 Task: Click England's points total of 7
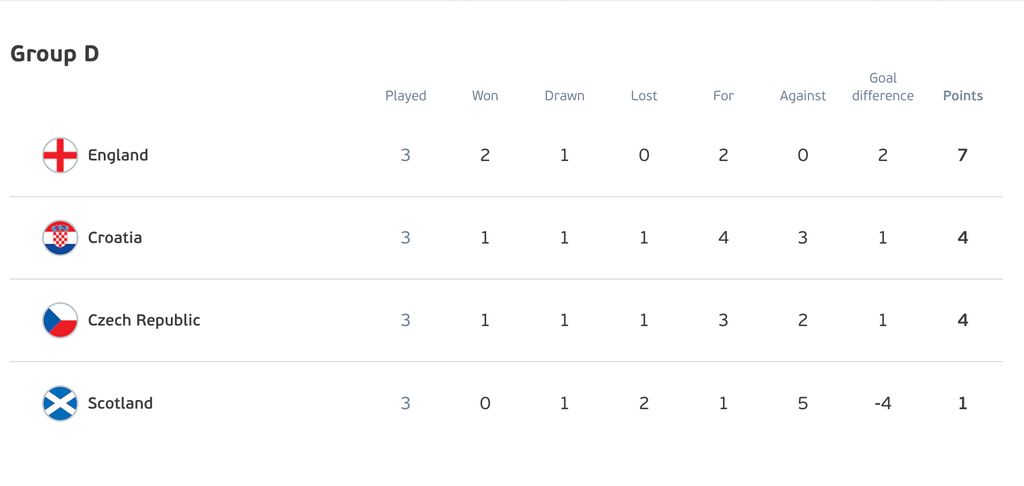click(963, 155)
